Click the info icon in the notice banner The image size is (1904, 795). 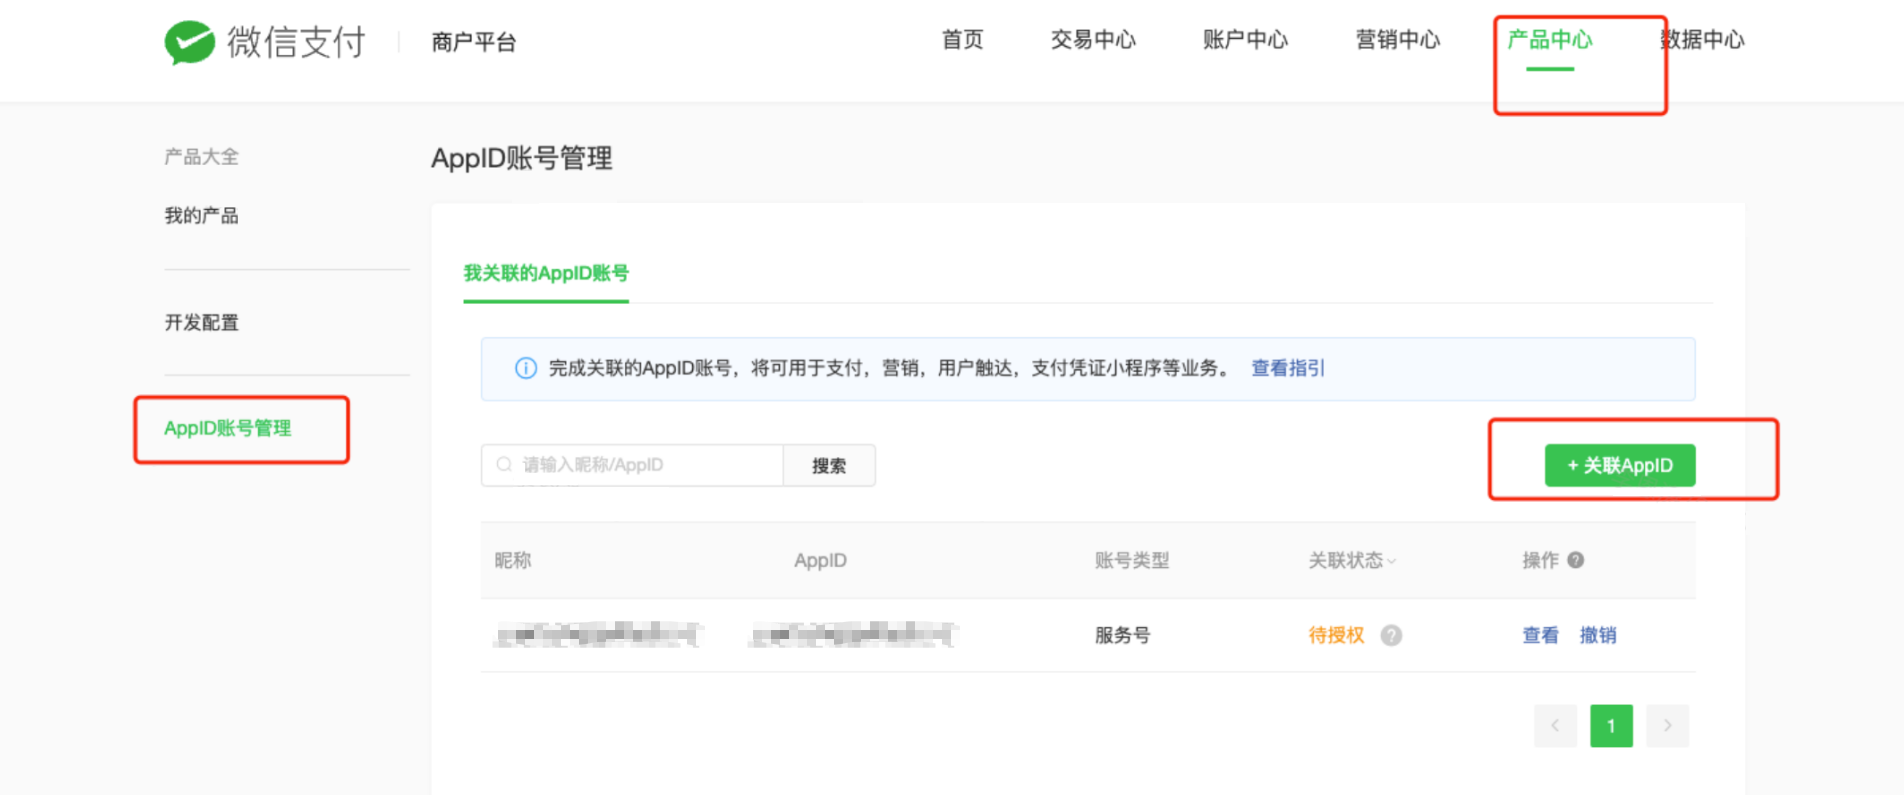525,368
